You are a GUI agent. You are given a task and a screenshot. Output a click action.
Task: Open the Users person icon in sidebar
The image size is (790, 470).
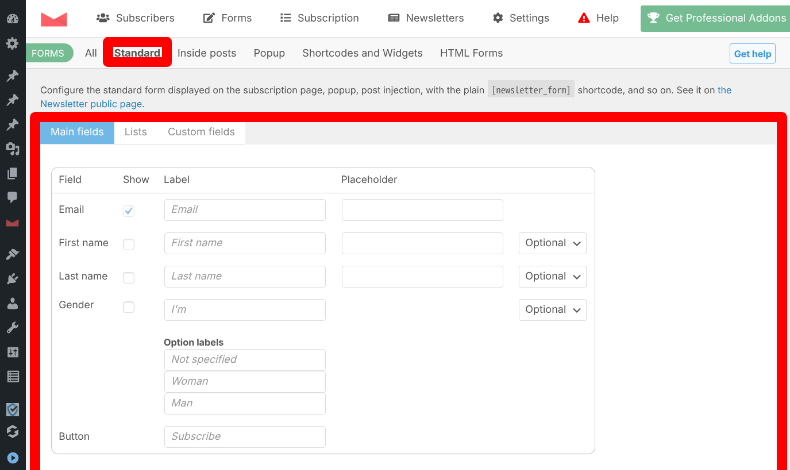[13, 303]
